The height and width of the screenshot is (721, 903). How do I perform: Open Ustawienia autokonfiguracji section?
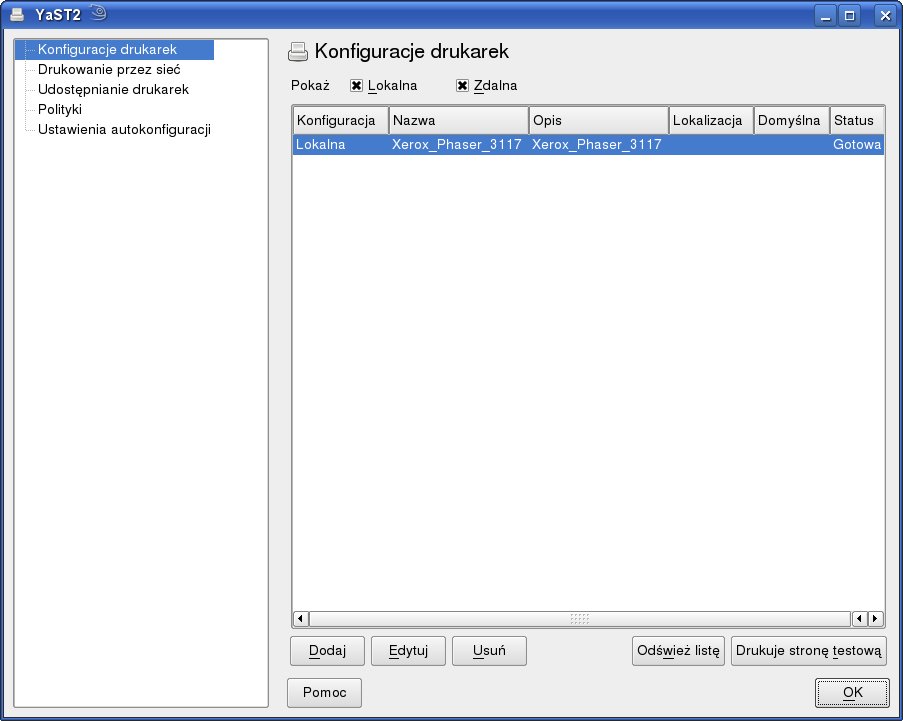124,129
